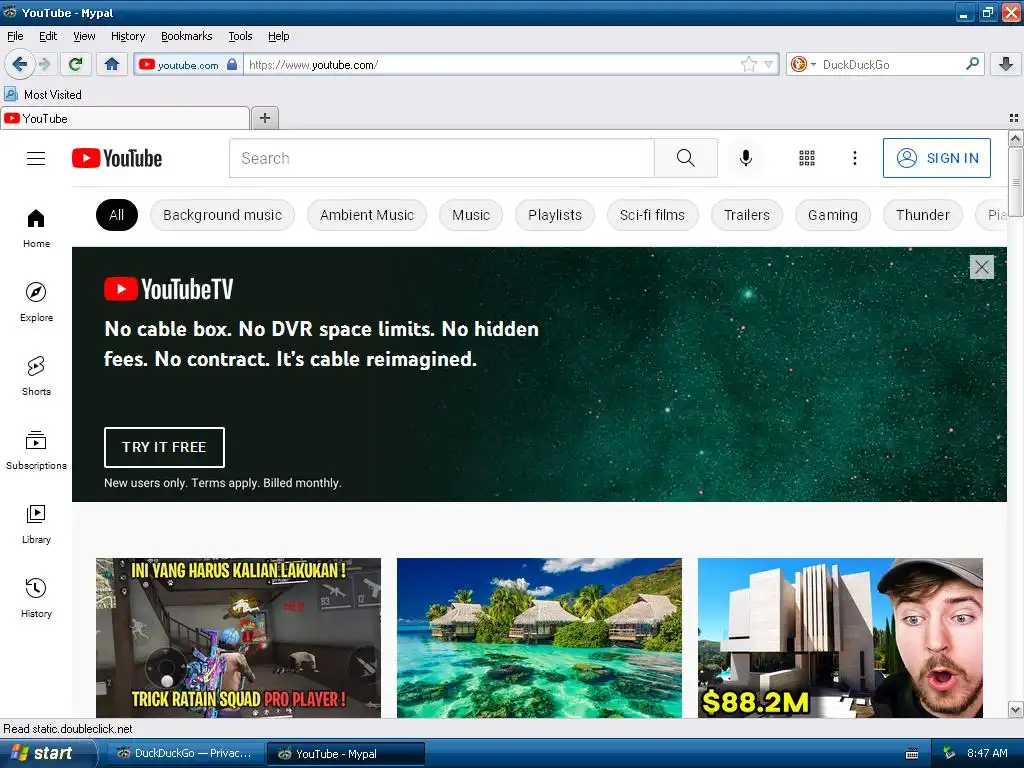The height and width of the screenshot is (768, 1024).
Task: Click the DuckDuckGo search magnifier
Action: [x=972, y=64]
